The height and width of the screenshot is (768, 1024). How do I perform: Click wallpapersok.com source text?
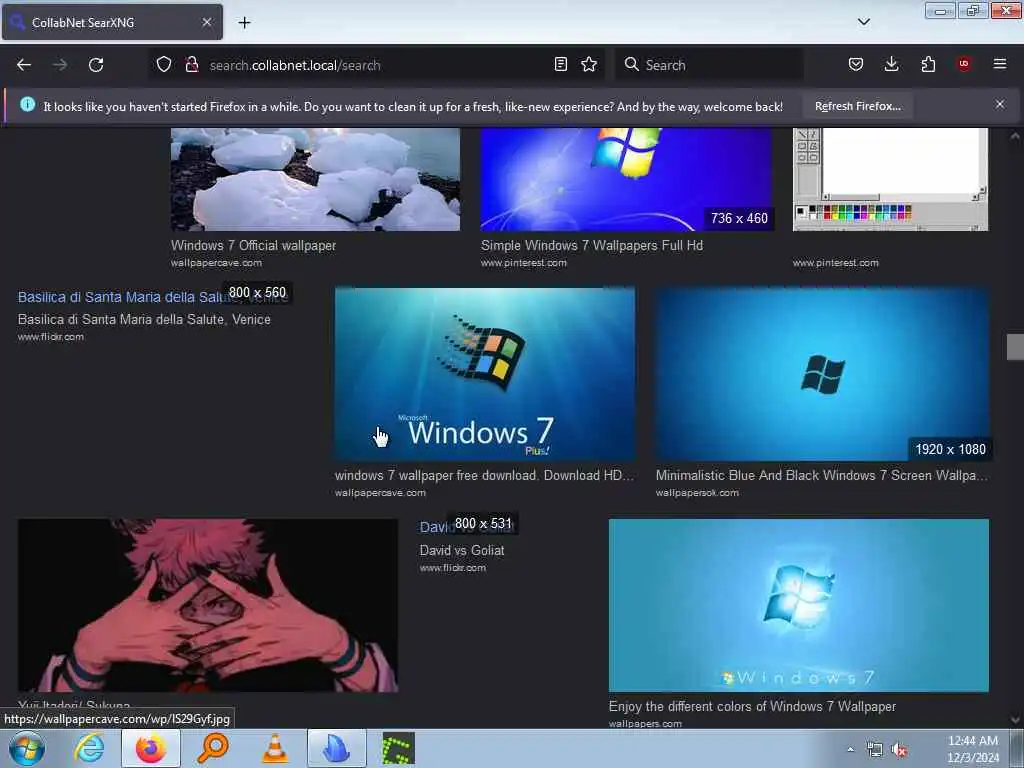coord(697,493)
